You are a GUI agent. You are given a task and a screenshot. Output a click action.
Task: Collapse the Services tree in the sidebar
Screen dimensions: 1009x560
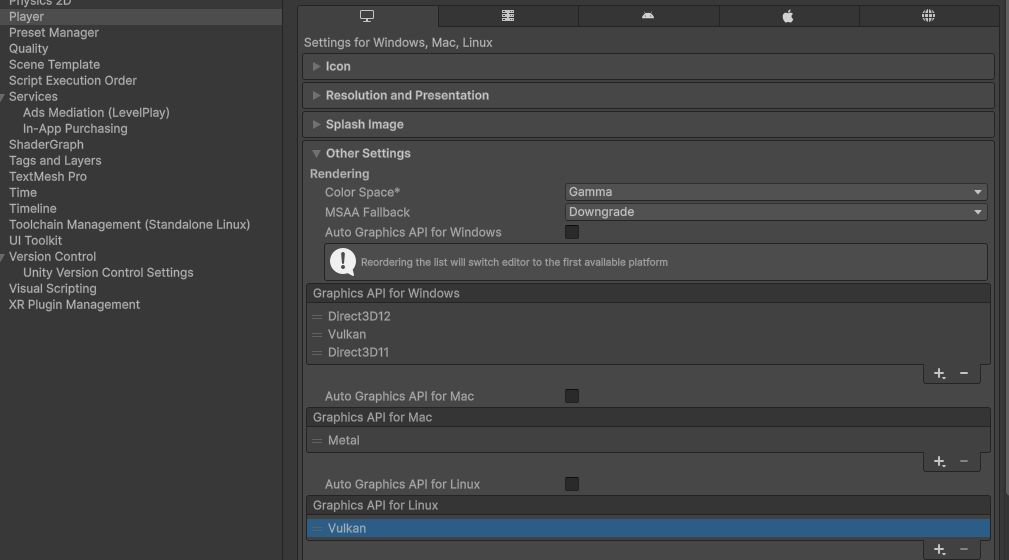pos(3,97)
